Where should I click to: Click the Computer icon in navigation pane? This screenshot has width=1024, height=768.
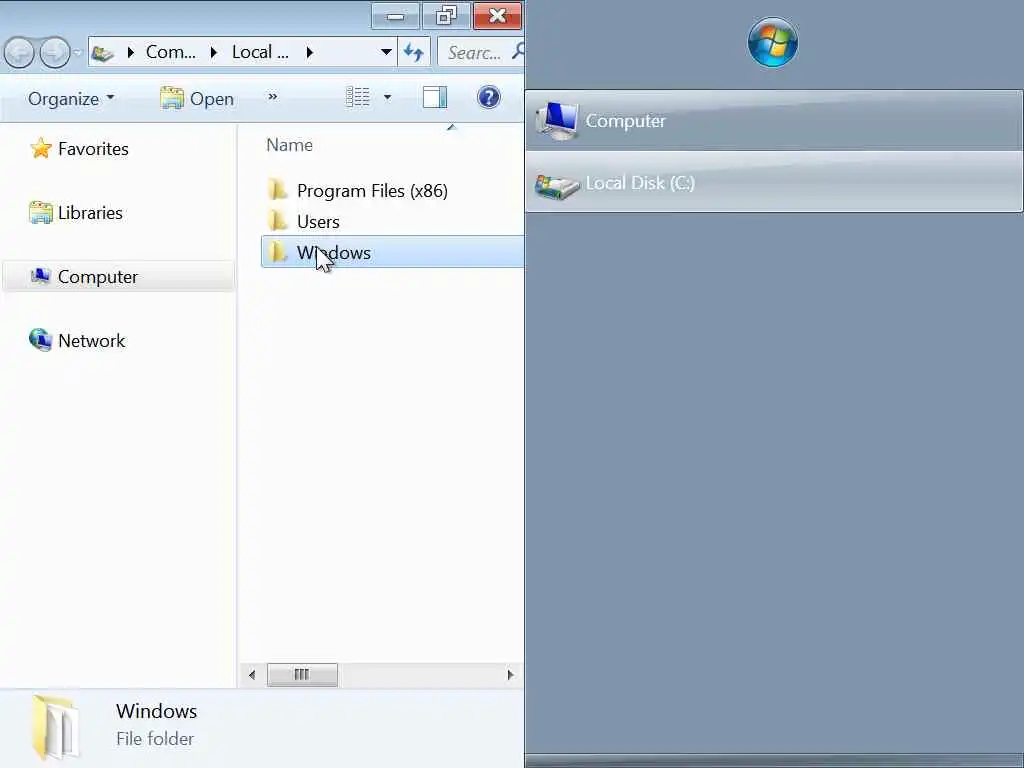pyautogui.click(x=40, y=276)
